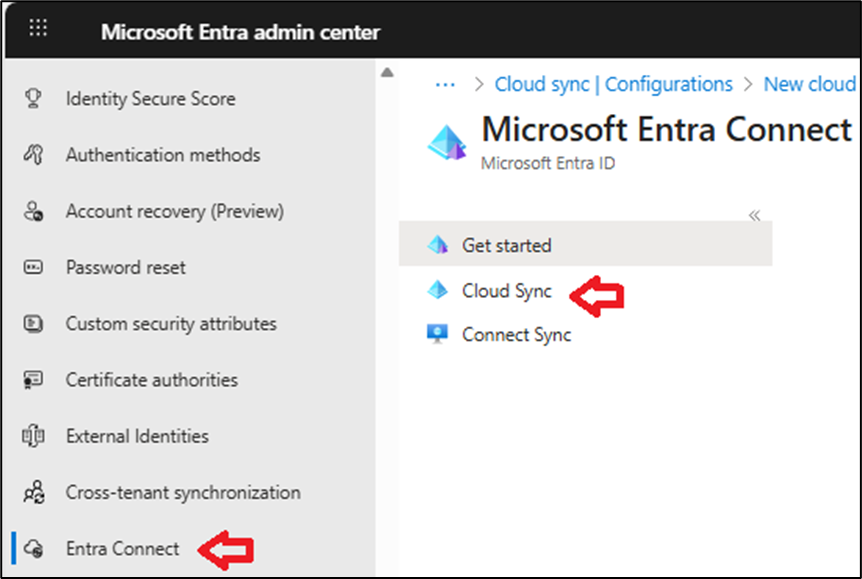Click the Identity Secure Score trophy icon
862x579 pixels.
[x=33, y=99]
